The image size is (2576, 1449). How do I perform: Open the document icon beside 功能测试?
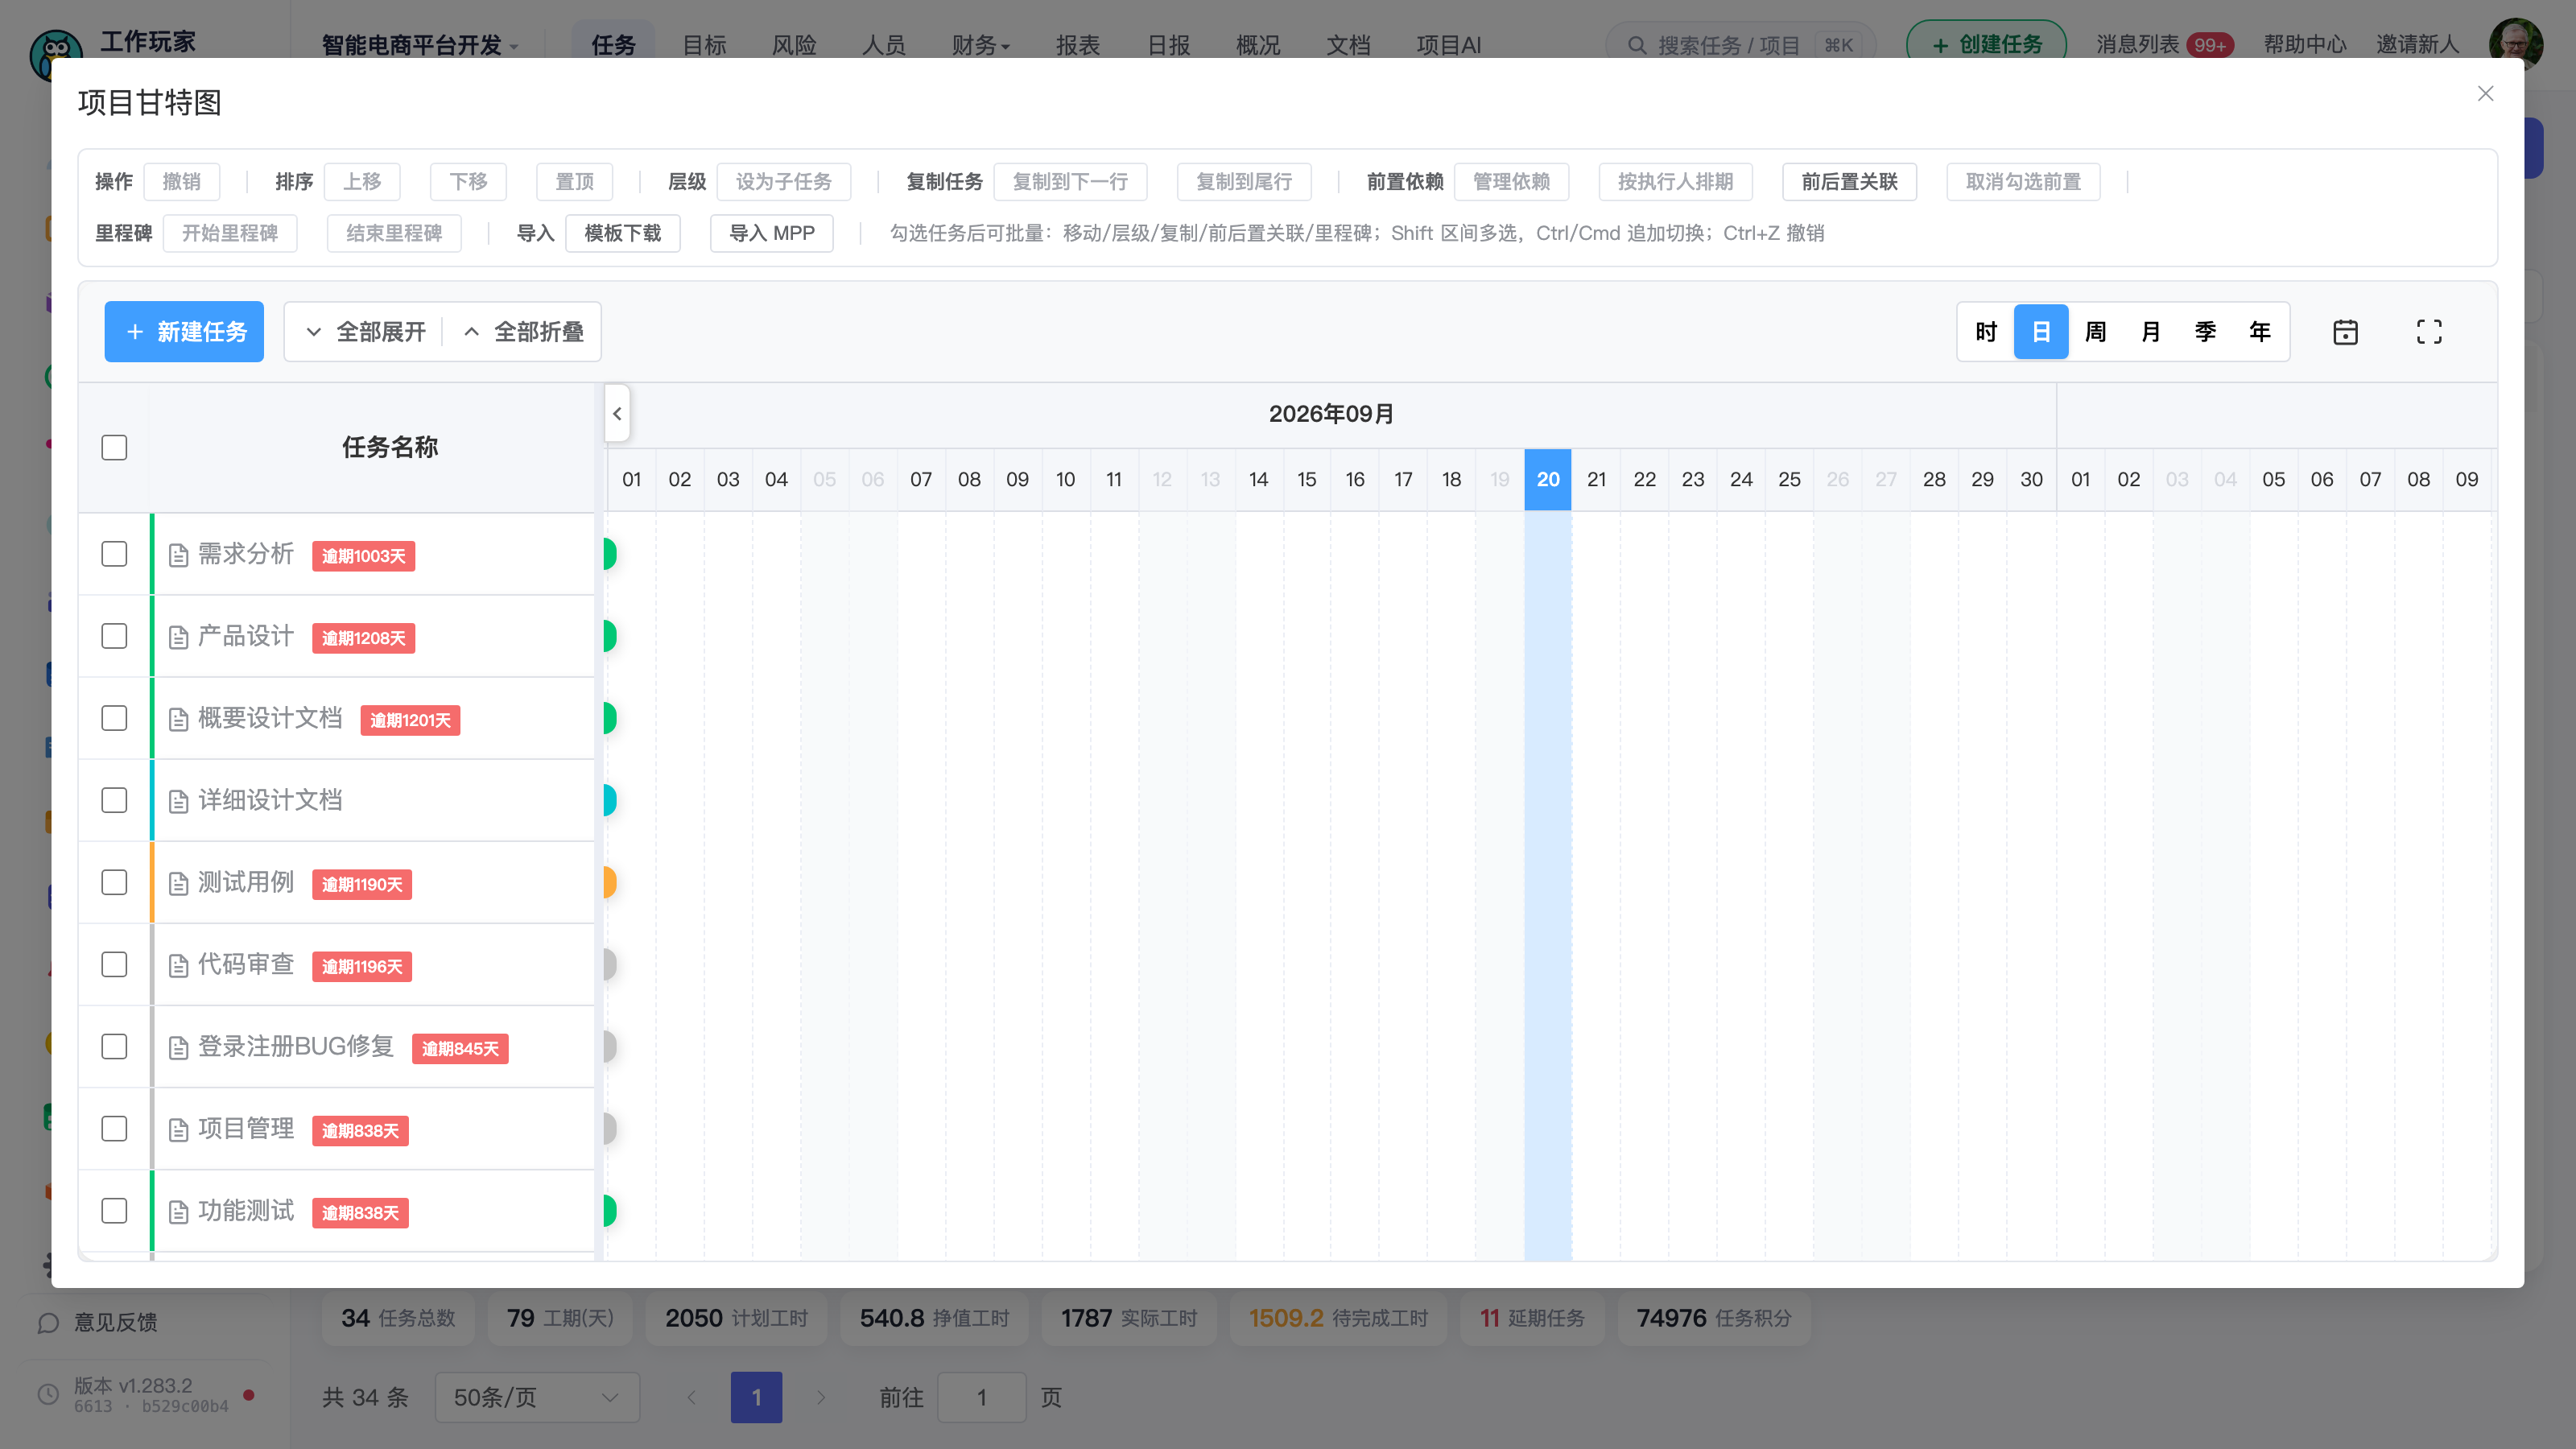pos(178,1212)
